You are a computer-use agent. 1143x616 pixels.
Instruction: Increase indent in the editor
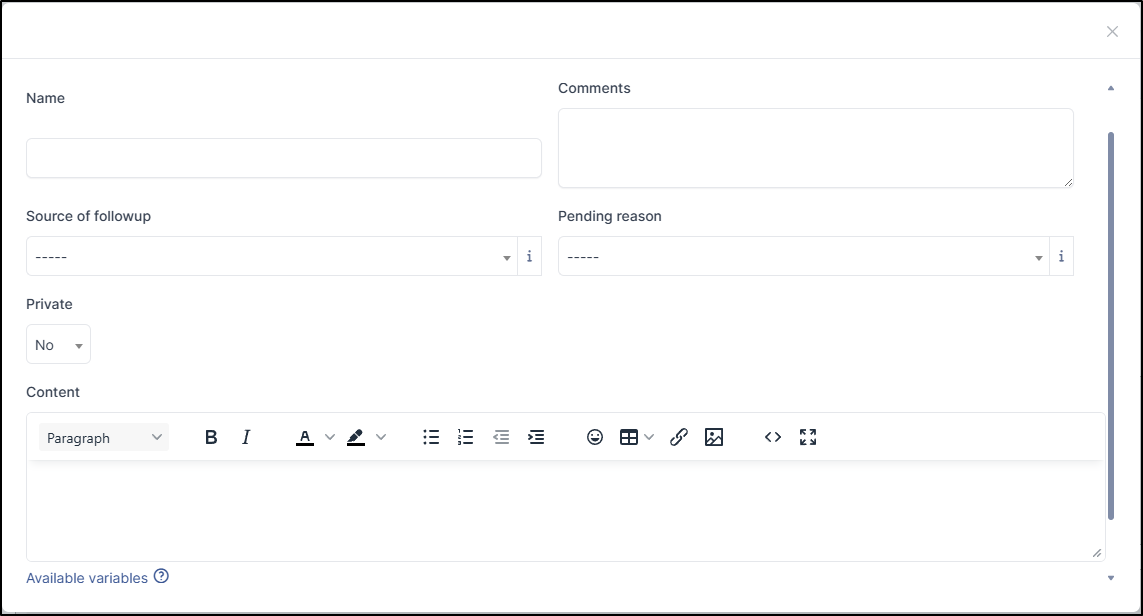pos(536,437)
